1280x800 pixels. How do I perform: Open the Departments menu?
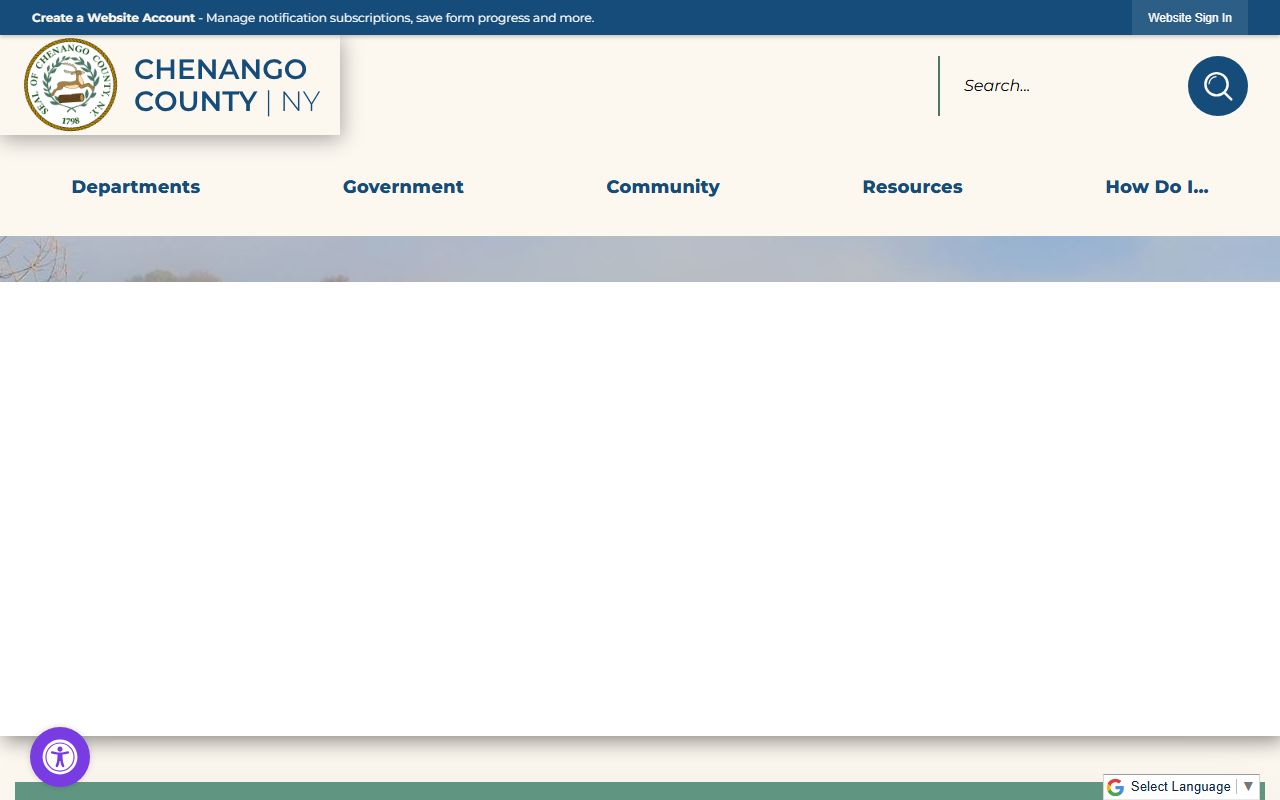coord(136,187)
